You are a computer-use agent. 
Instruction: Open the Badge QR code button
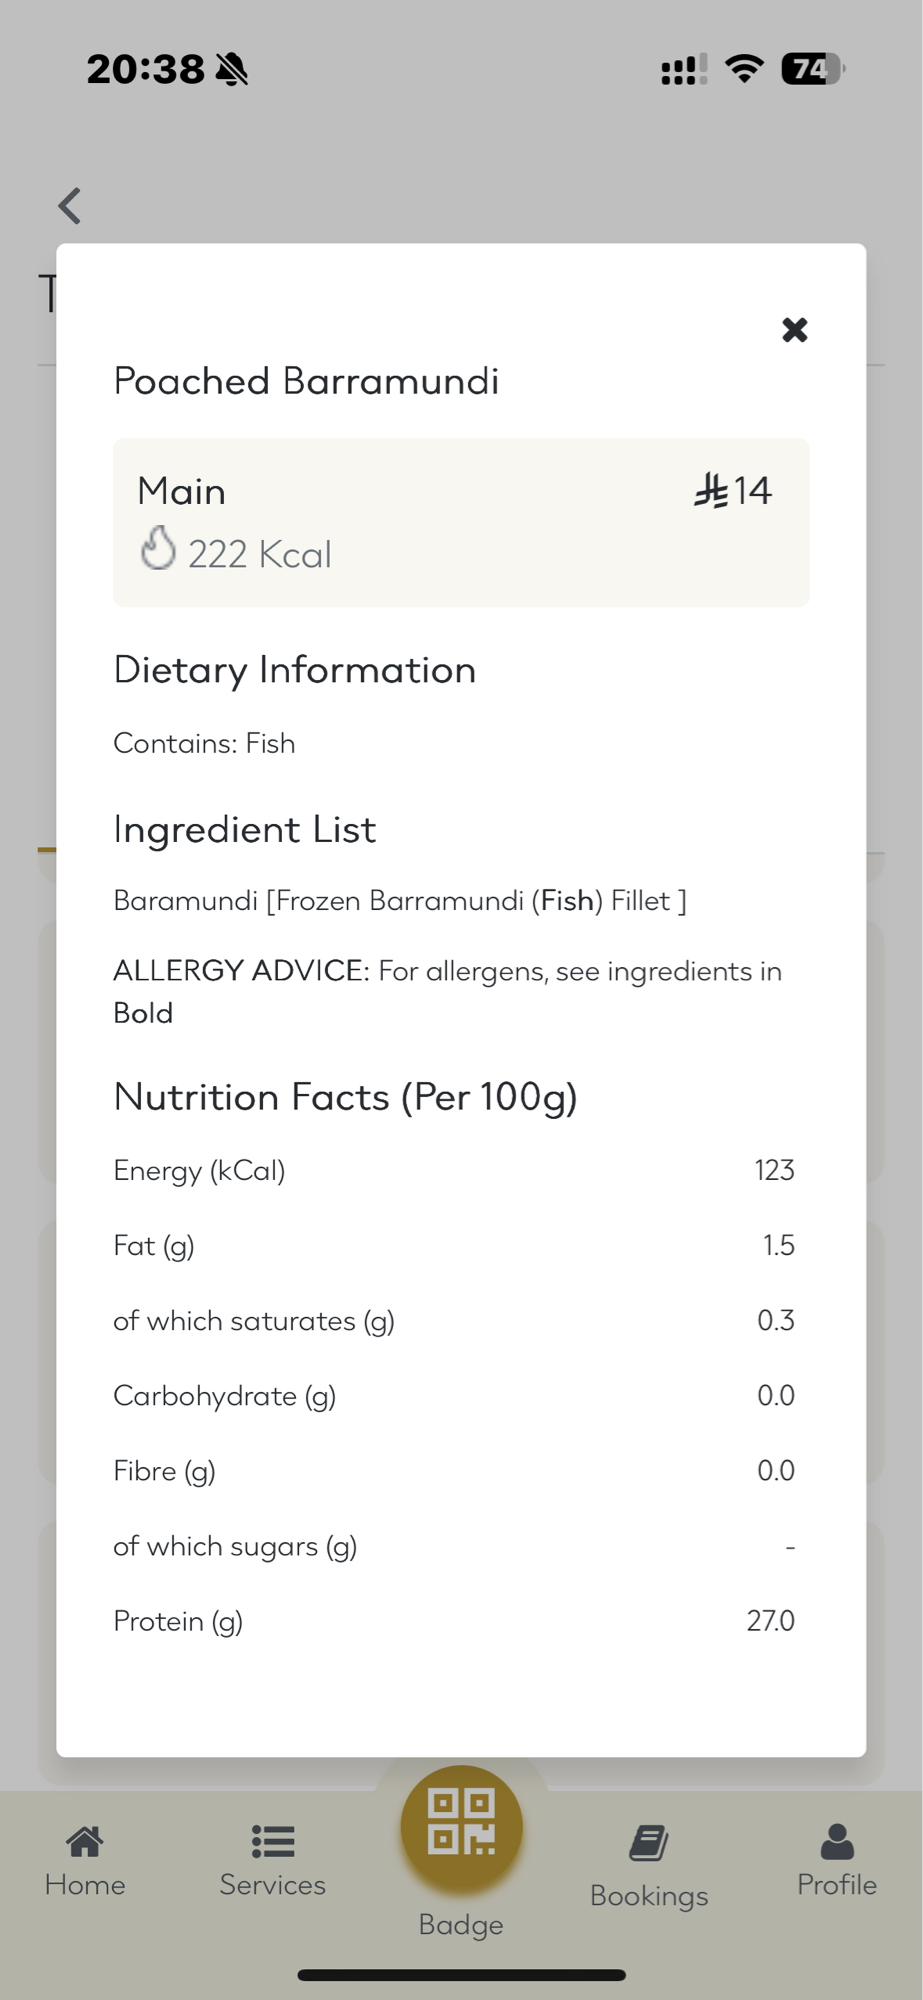[x=461, y=1827]
